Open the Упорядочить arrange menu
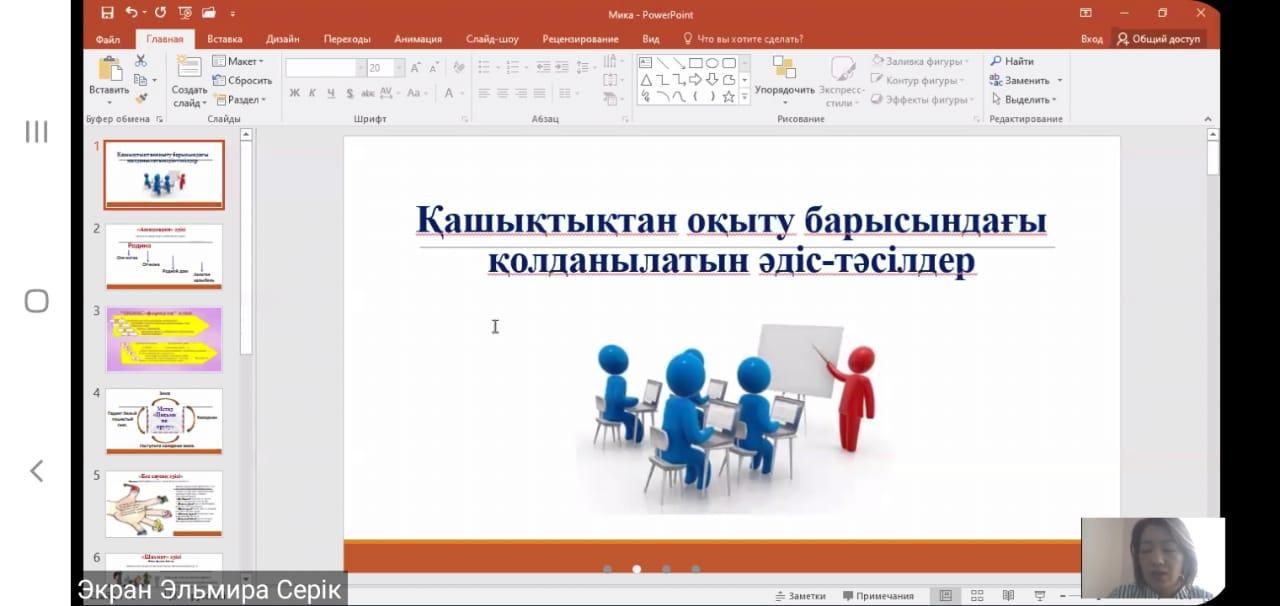The image size is (1280, 606). coord(785,81)
